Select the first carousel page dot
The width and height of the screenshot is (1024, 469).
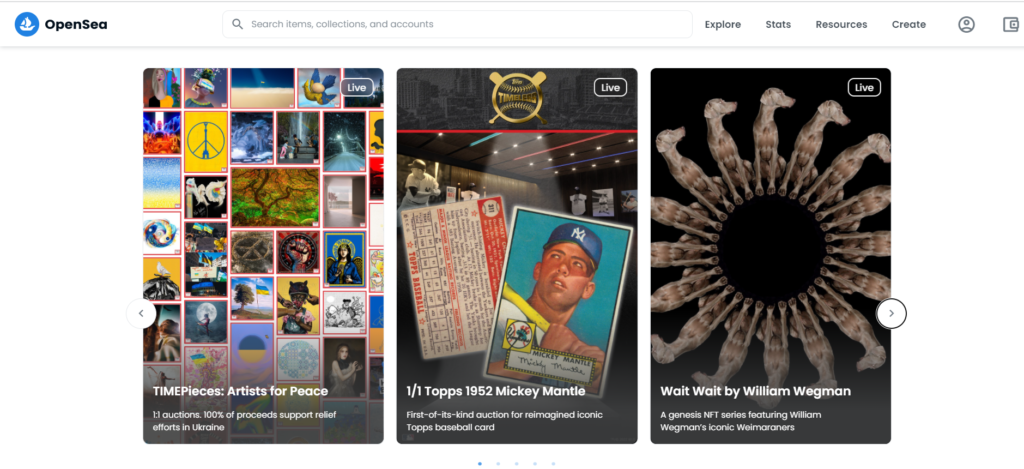[x=480, y=464]
